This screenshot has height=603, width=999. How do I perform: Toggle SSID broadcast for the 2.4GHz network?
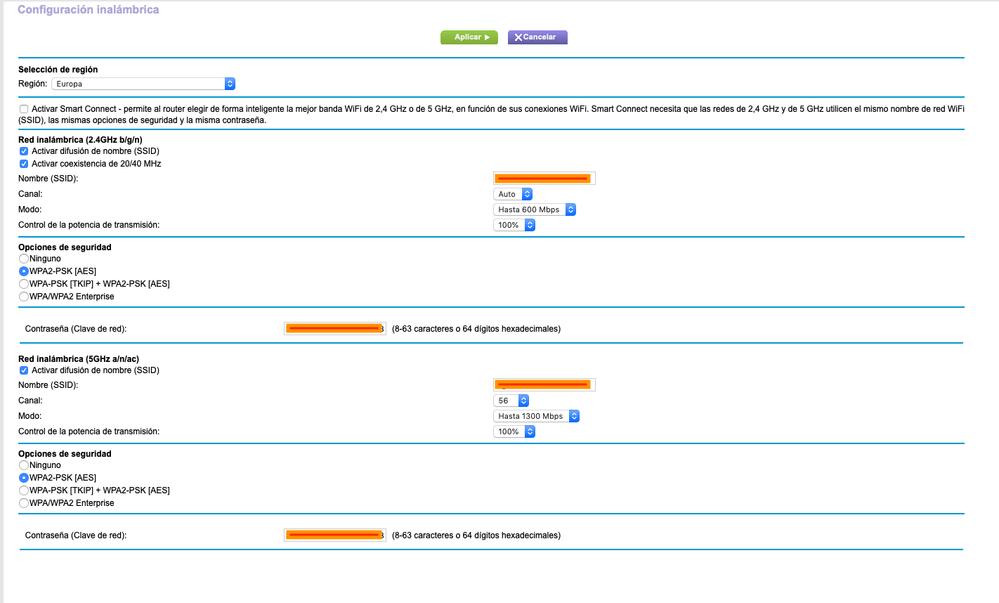[x=24, y=151]
